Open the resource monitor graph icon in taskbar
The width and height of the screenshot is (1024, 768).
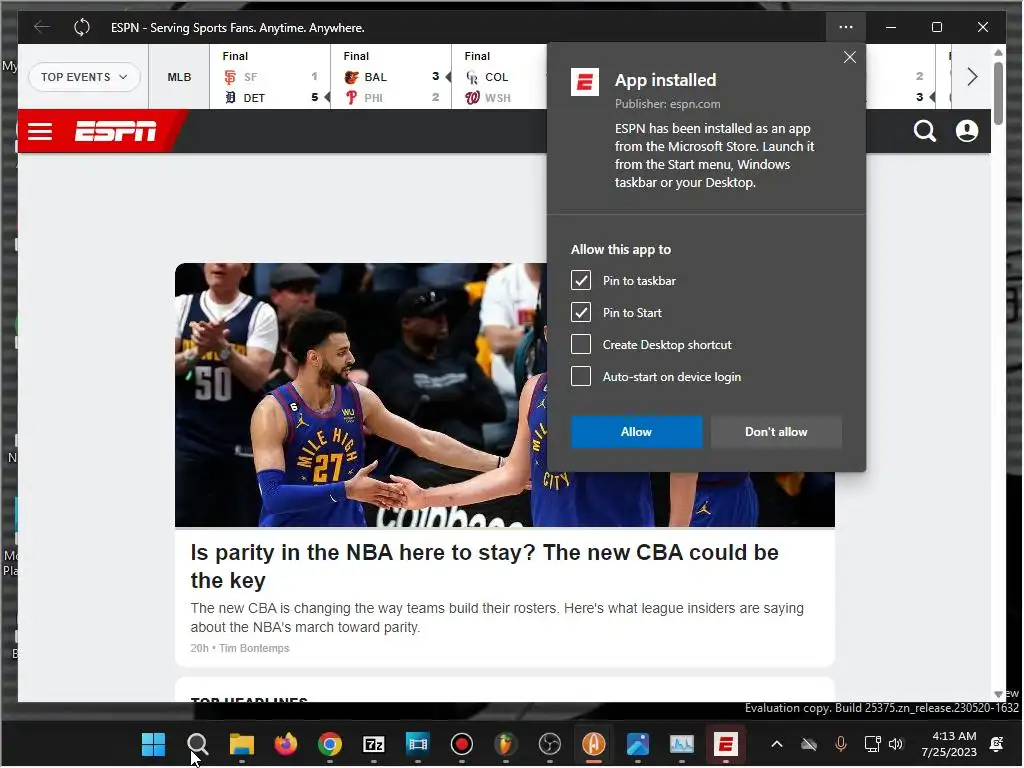click(x=682, y=744)
